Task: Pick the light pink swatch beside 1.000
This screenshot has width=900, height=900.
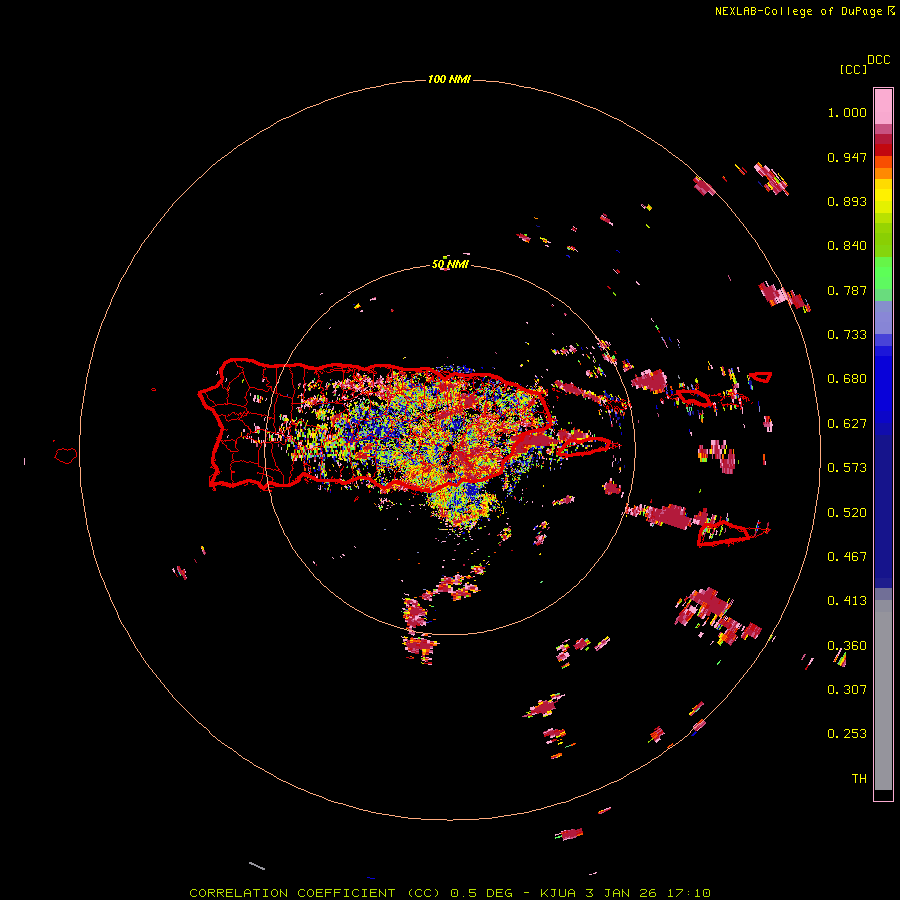Action: coord(883,107)
